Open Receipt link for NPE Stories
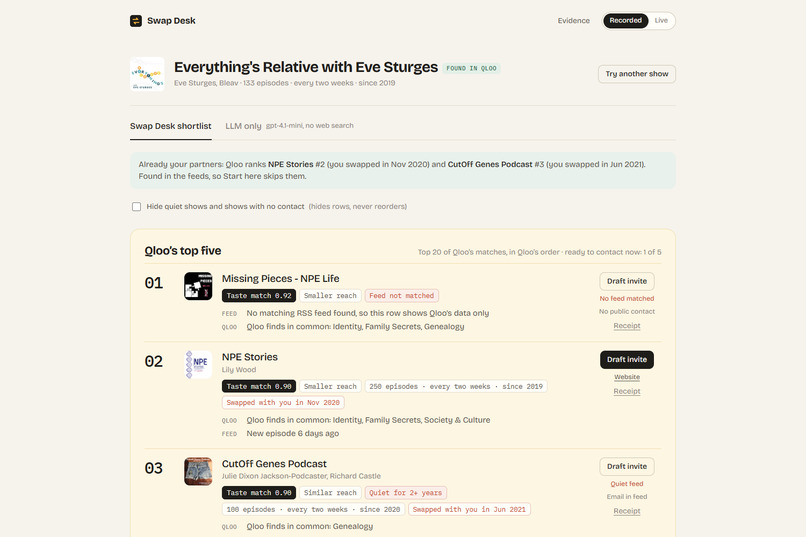The image size is (806, 537). [x=627, y=391]
